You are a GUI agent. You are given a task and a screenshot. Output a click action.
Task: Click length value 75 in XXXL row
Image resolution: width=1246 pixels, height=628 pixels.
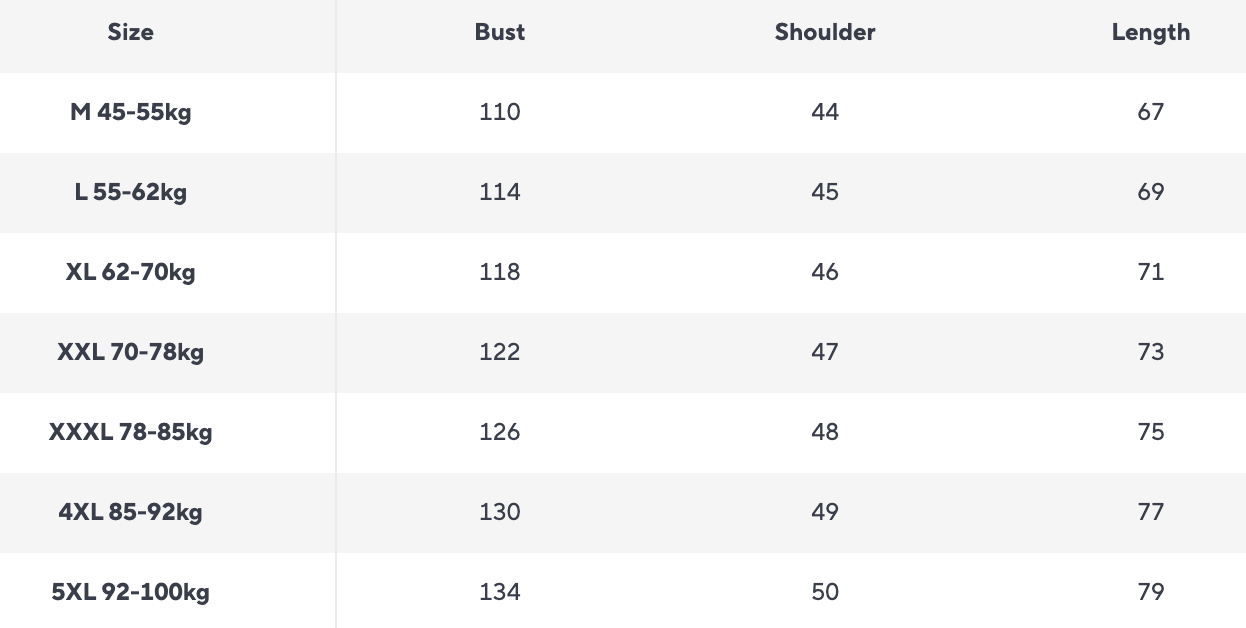tap(1150, 432)
